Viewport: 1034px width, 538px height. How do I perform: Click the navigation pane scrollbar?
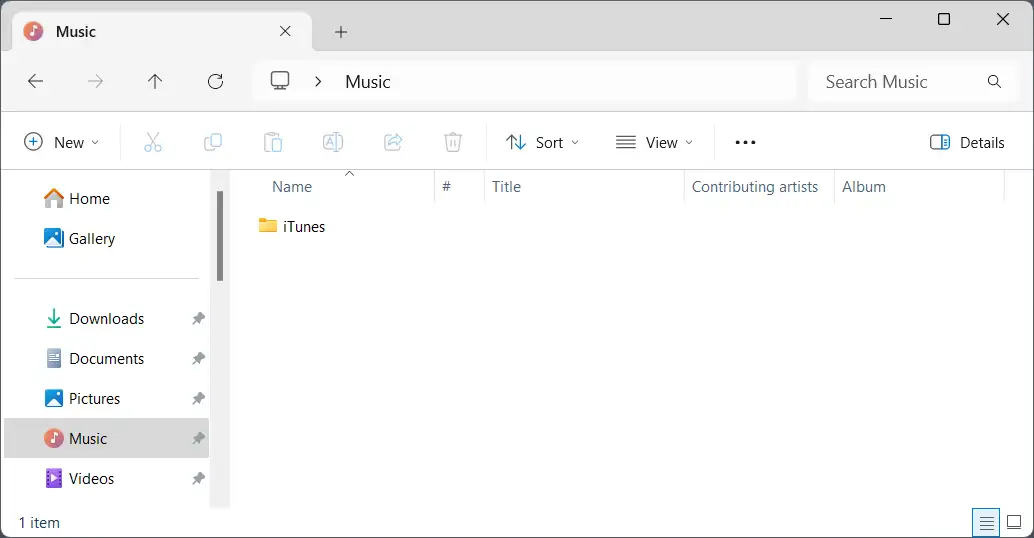219,236
